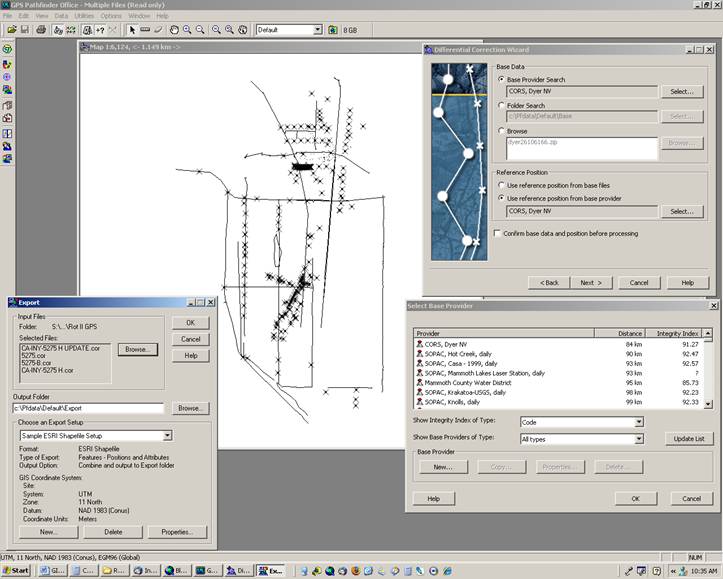Click 'Update List' in Select Base Provider

[689, 438]
